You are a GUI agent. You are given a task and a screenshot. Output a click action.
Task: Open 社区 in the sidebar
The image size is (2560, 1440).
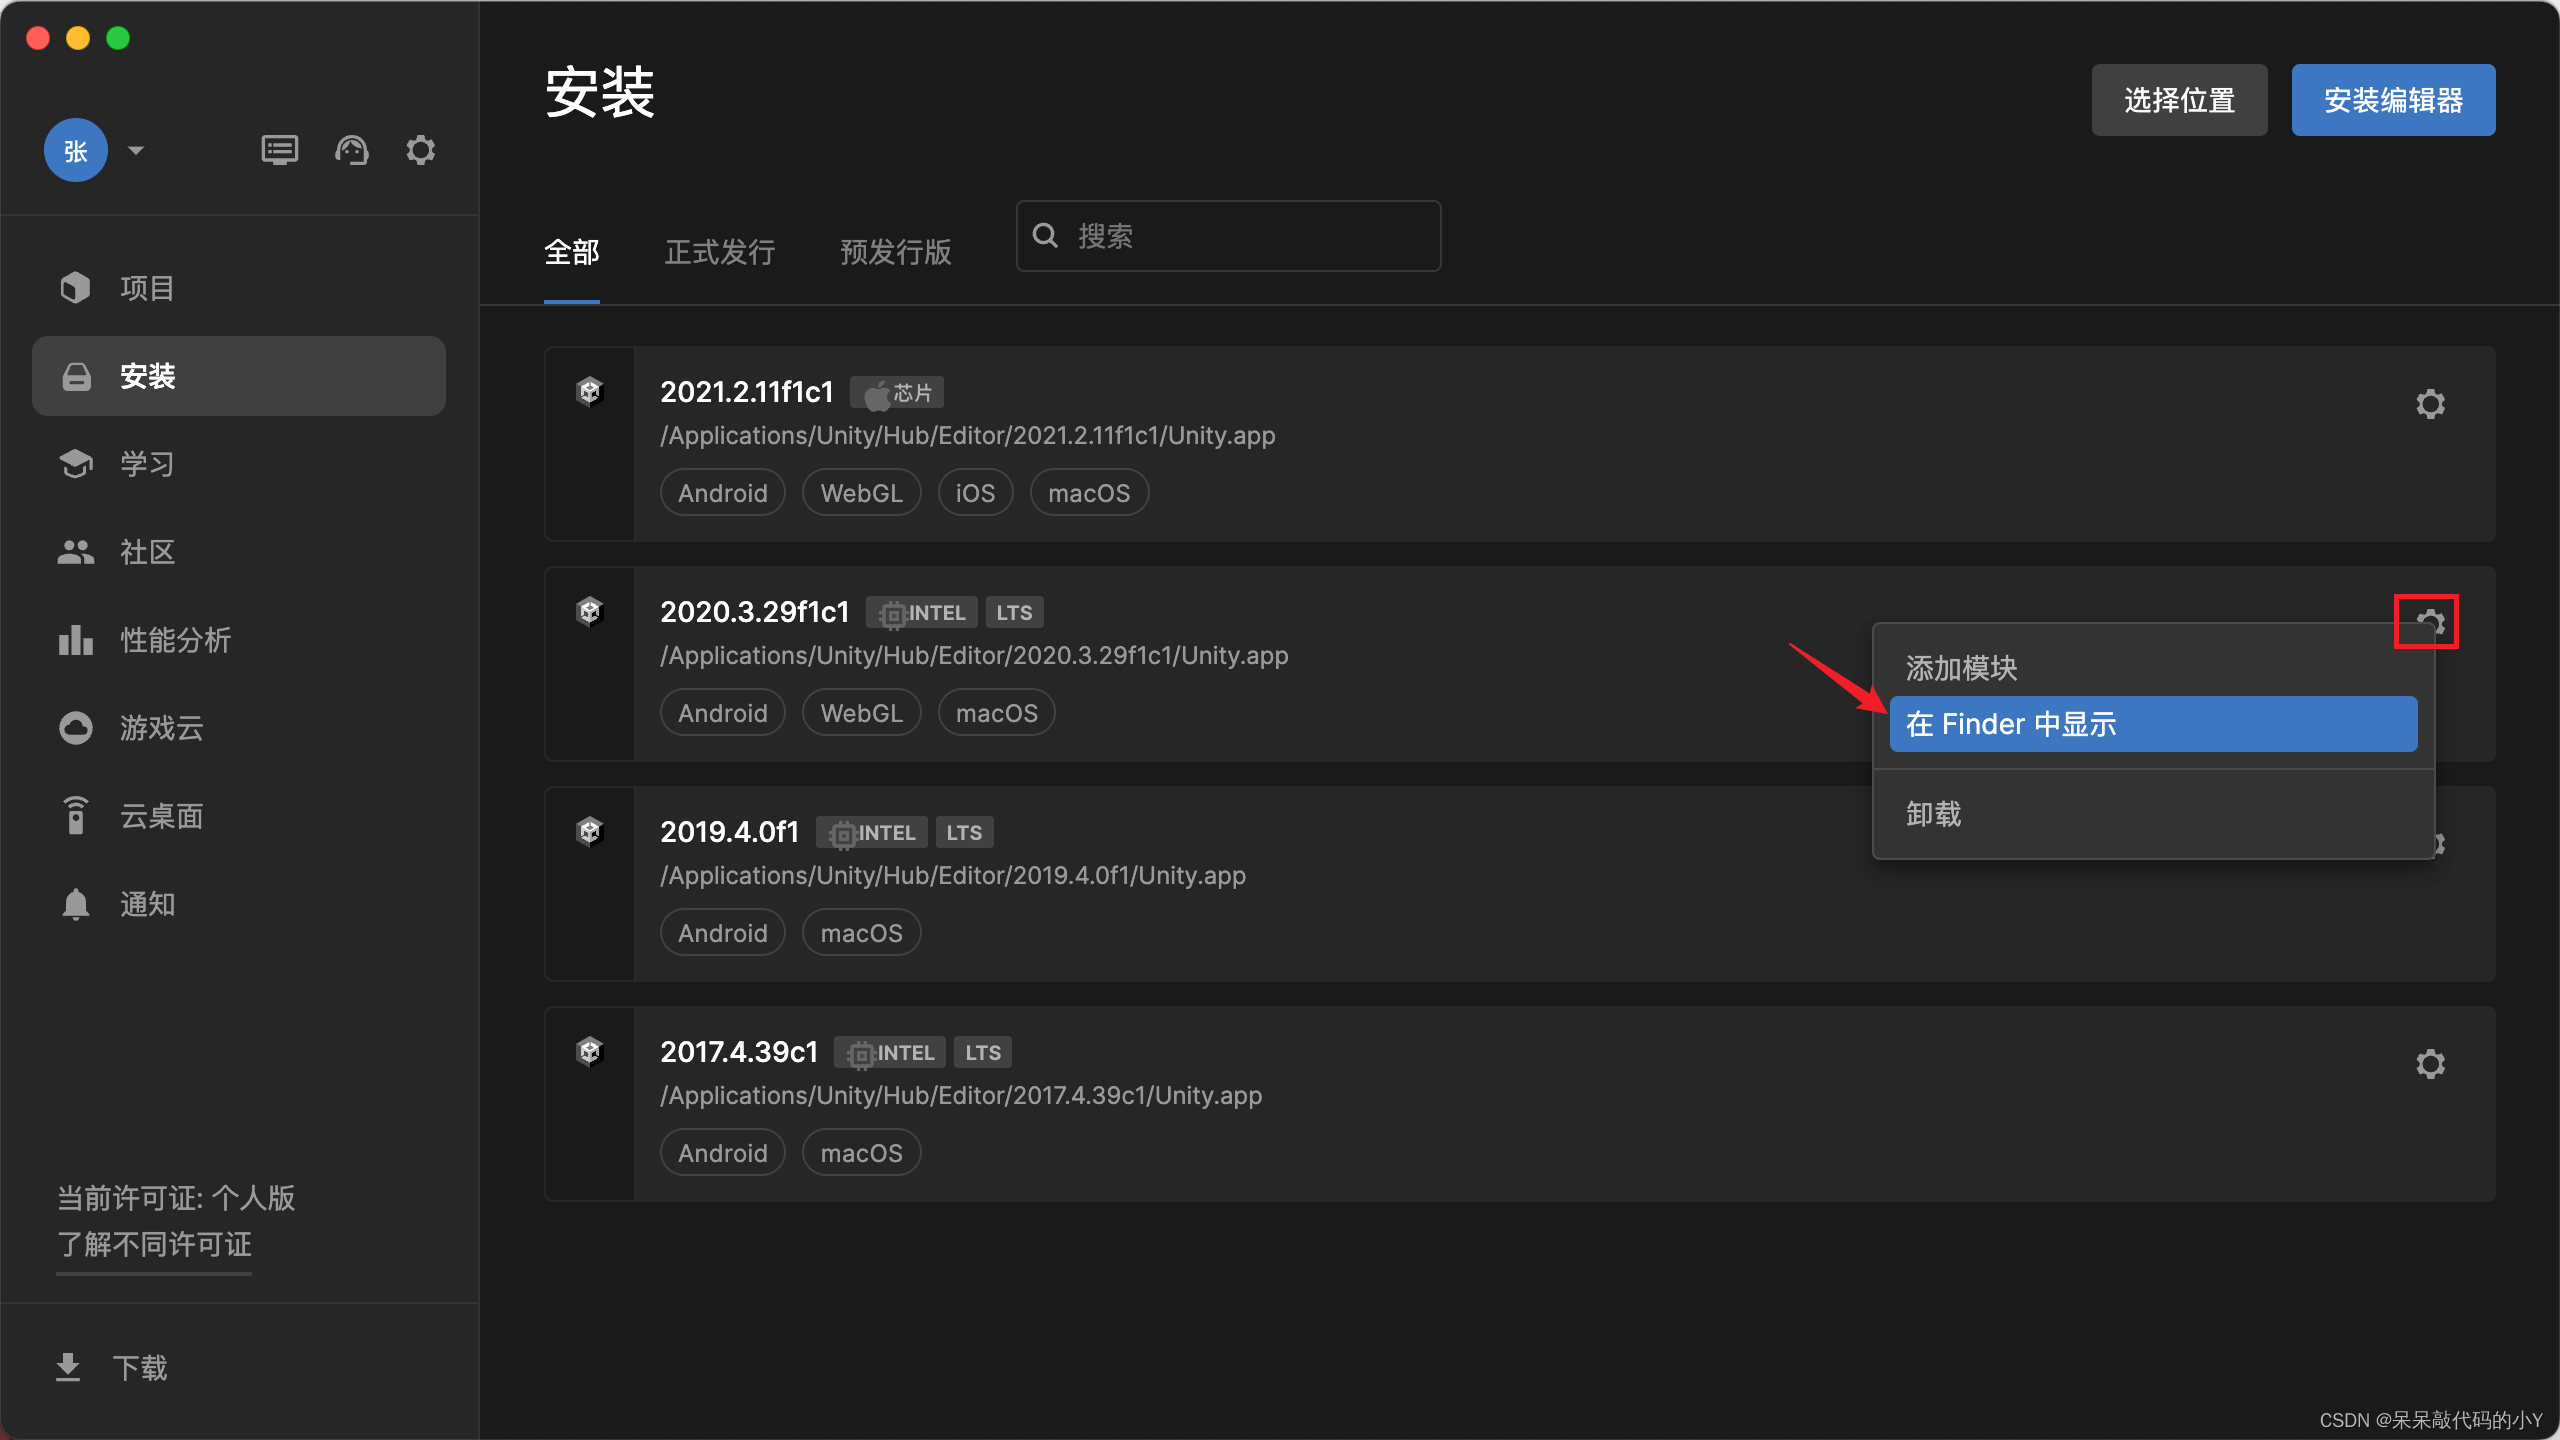point(239,552)
